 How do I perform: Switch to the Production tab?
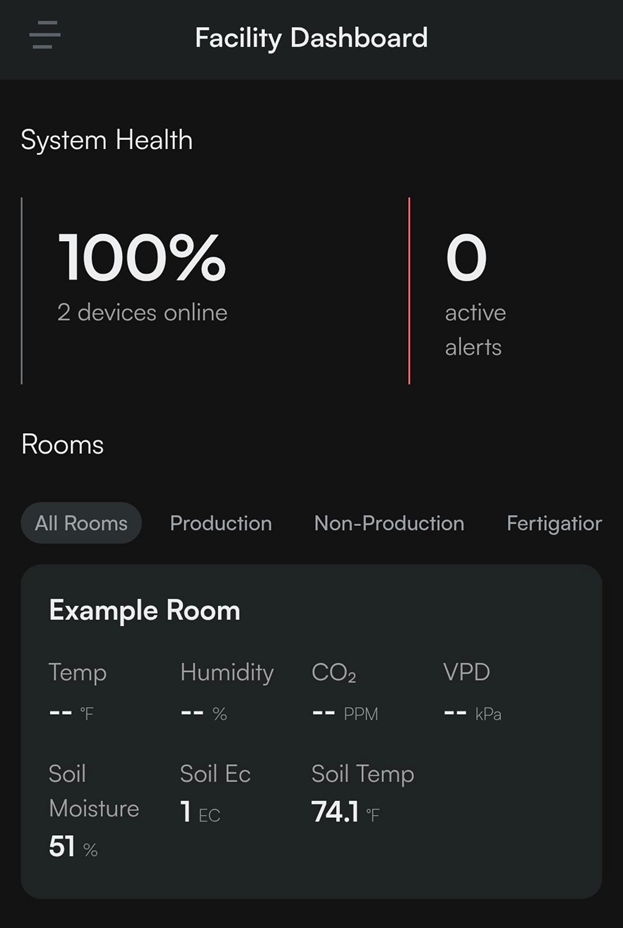(x=221, y=523)
